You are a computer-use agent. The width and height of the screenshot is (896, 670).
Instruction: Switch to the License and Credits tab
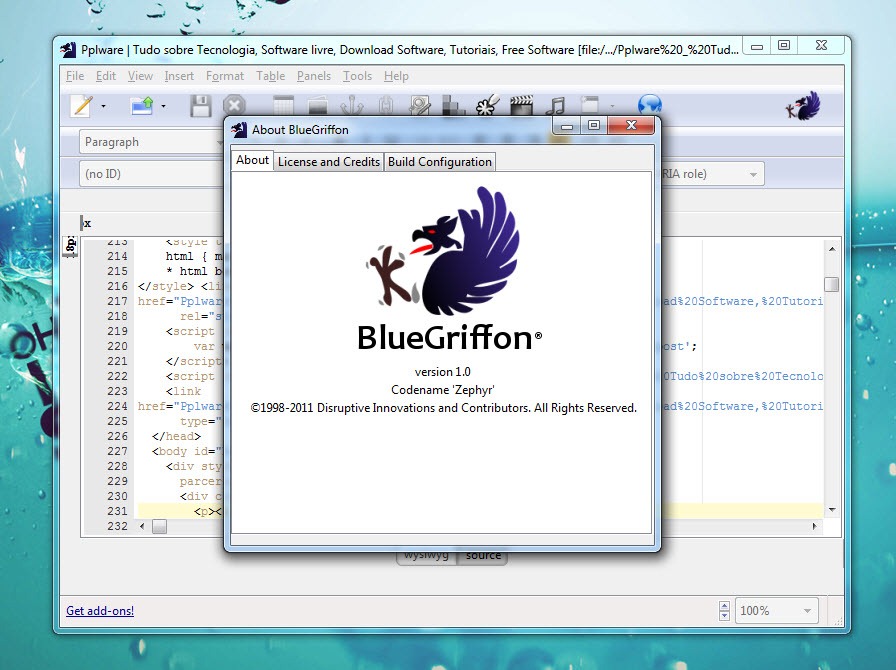click(x=329, y=162)
